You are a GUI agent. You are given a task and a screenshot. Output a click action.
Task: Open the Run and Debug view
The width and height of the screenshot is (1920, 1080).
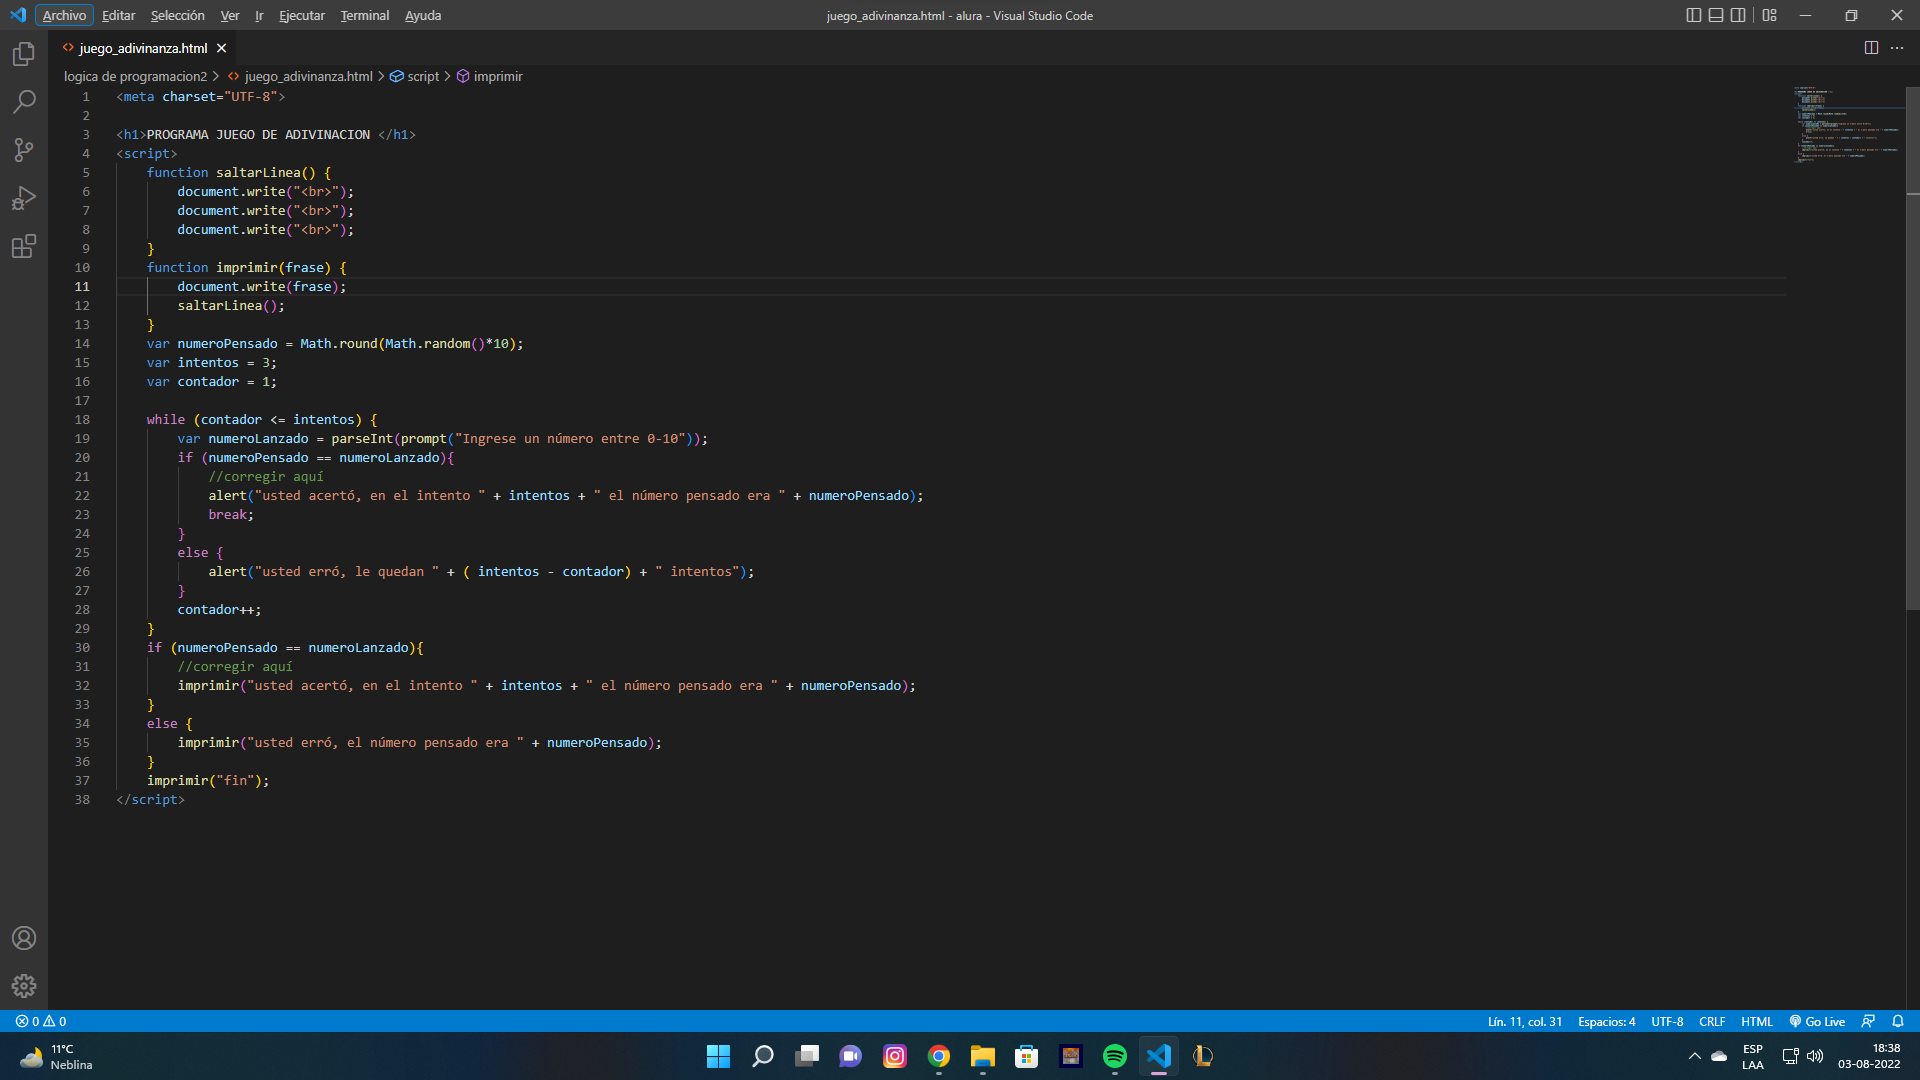pos(24,198)
